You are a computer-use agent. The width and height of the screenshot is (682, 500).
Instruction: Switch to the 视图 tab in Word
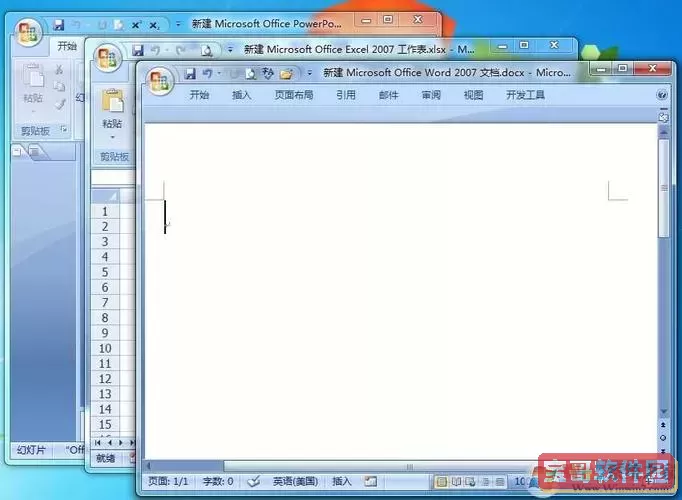tap(473, 95)
